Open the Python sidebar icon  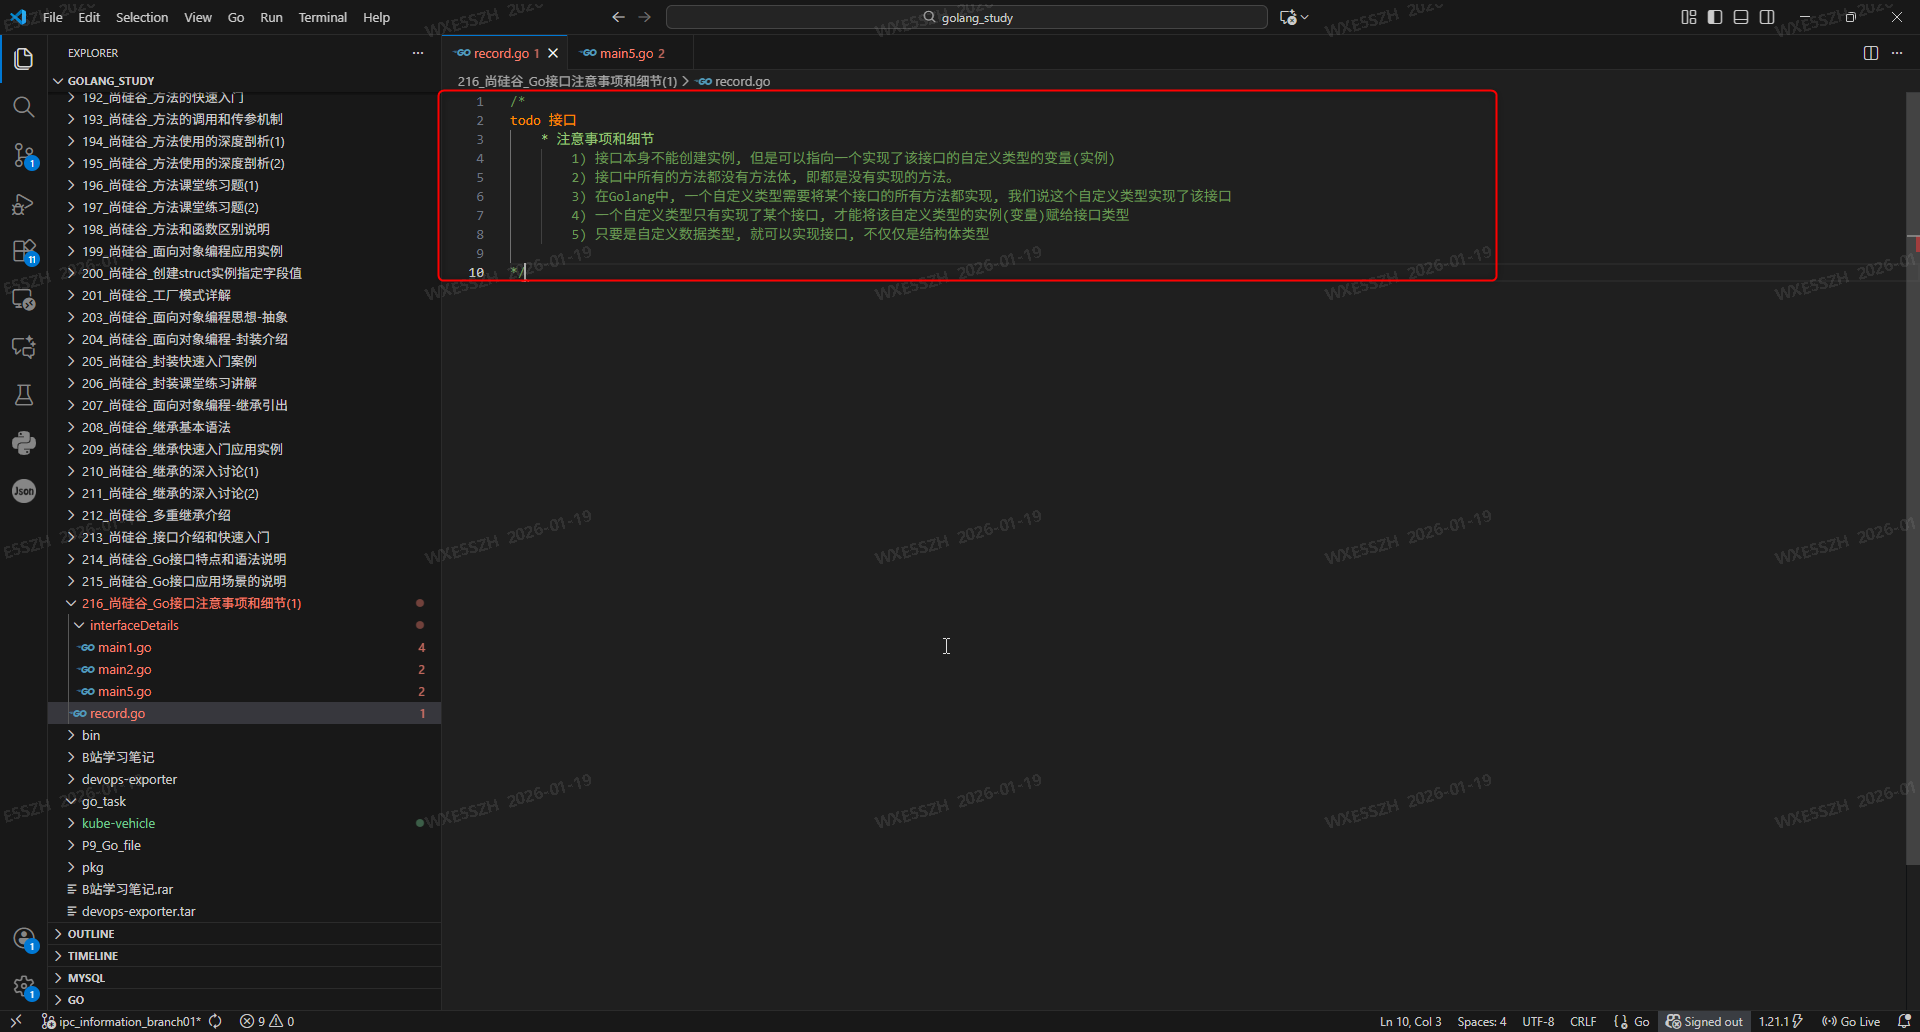[24, 443]
